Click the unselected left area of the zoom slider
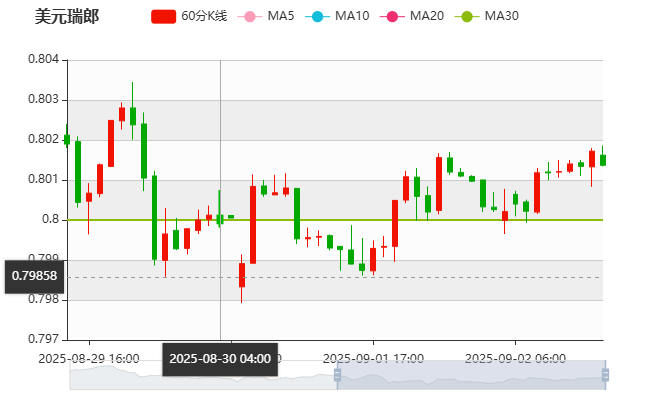 200,377
